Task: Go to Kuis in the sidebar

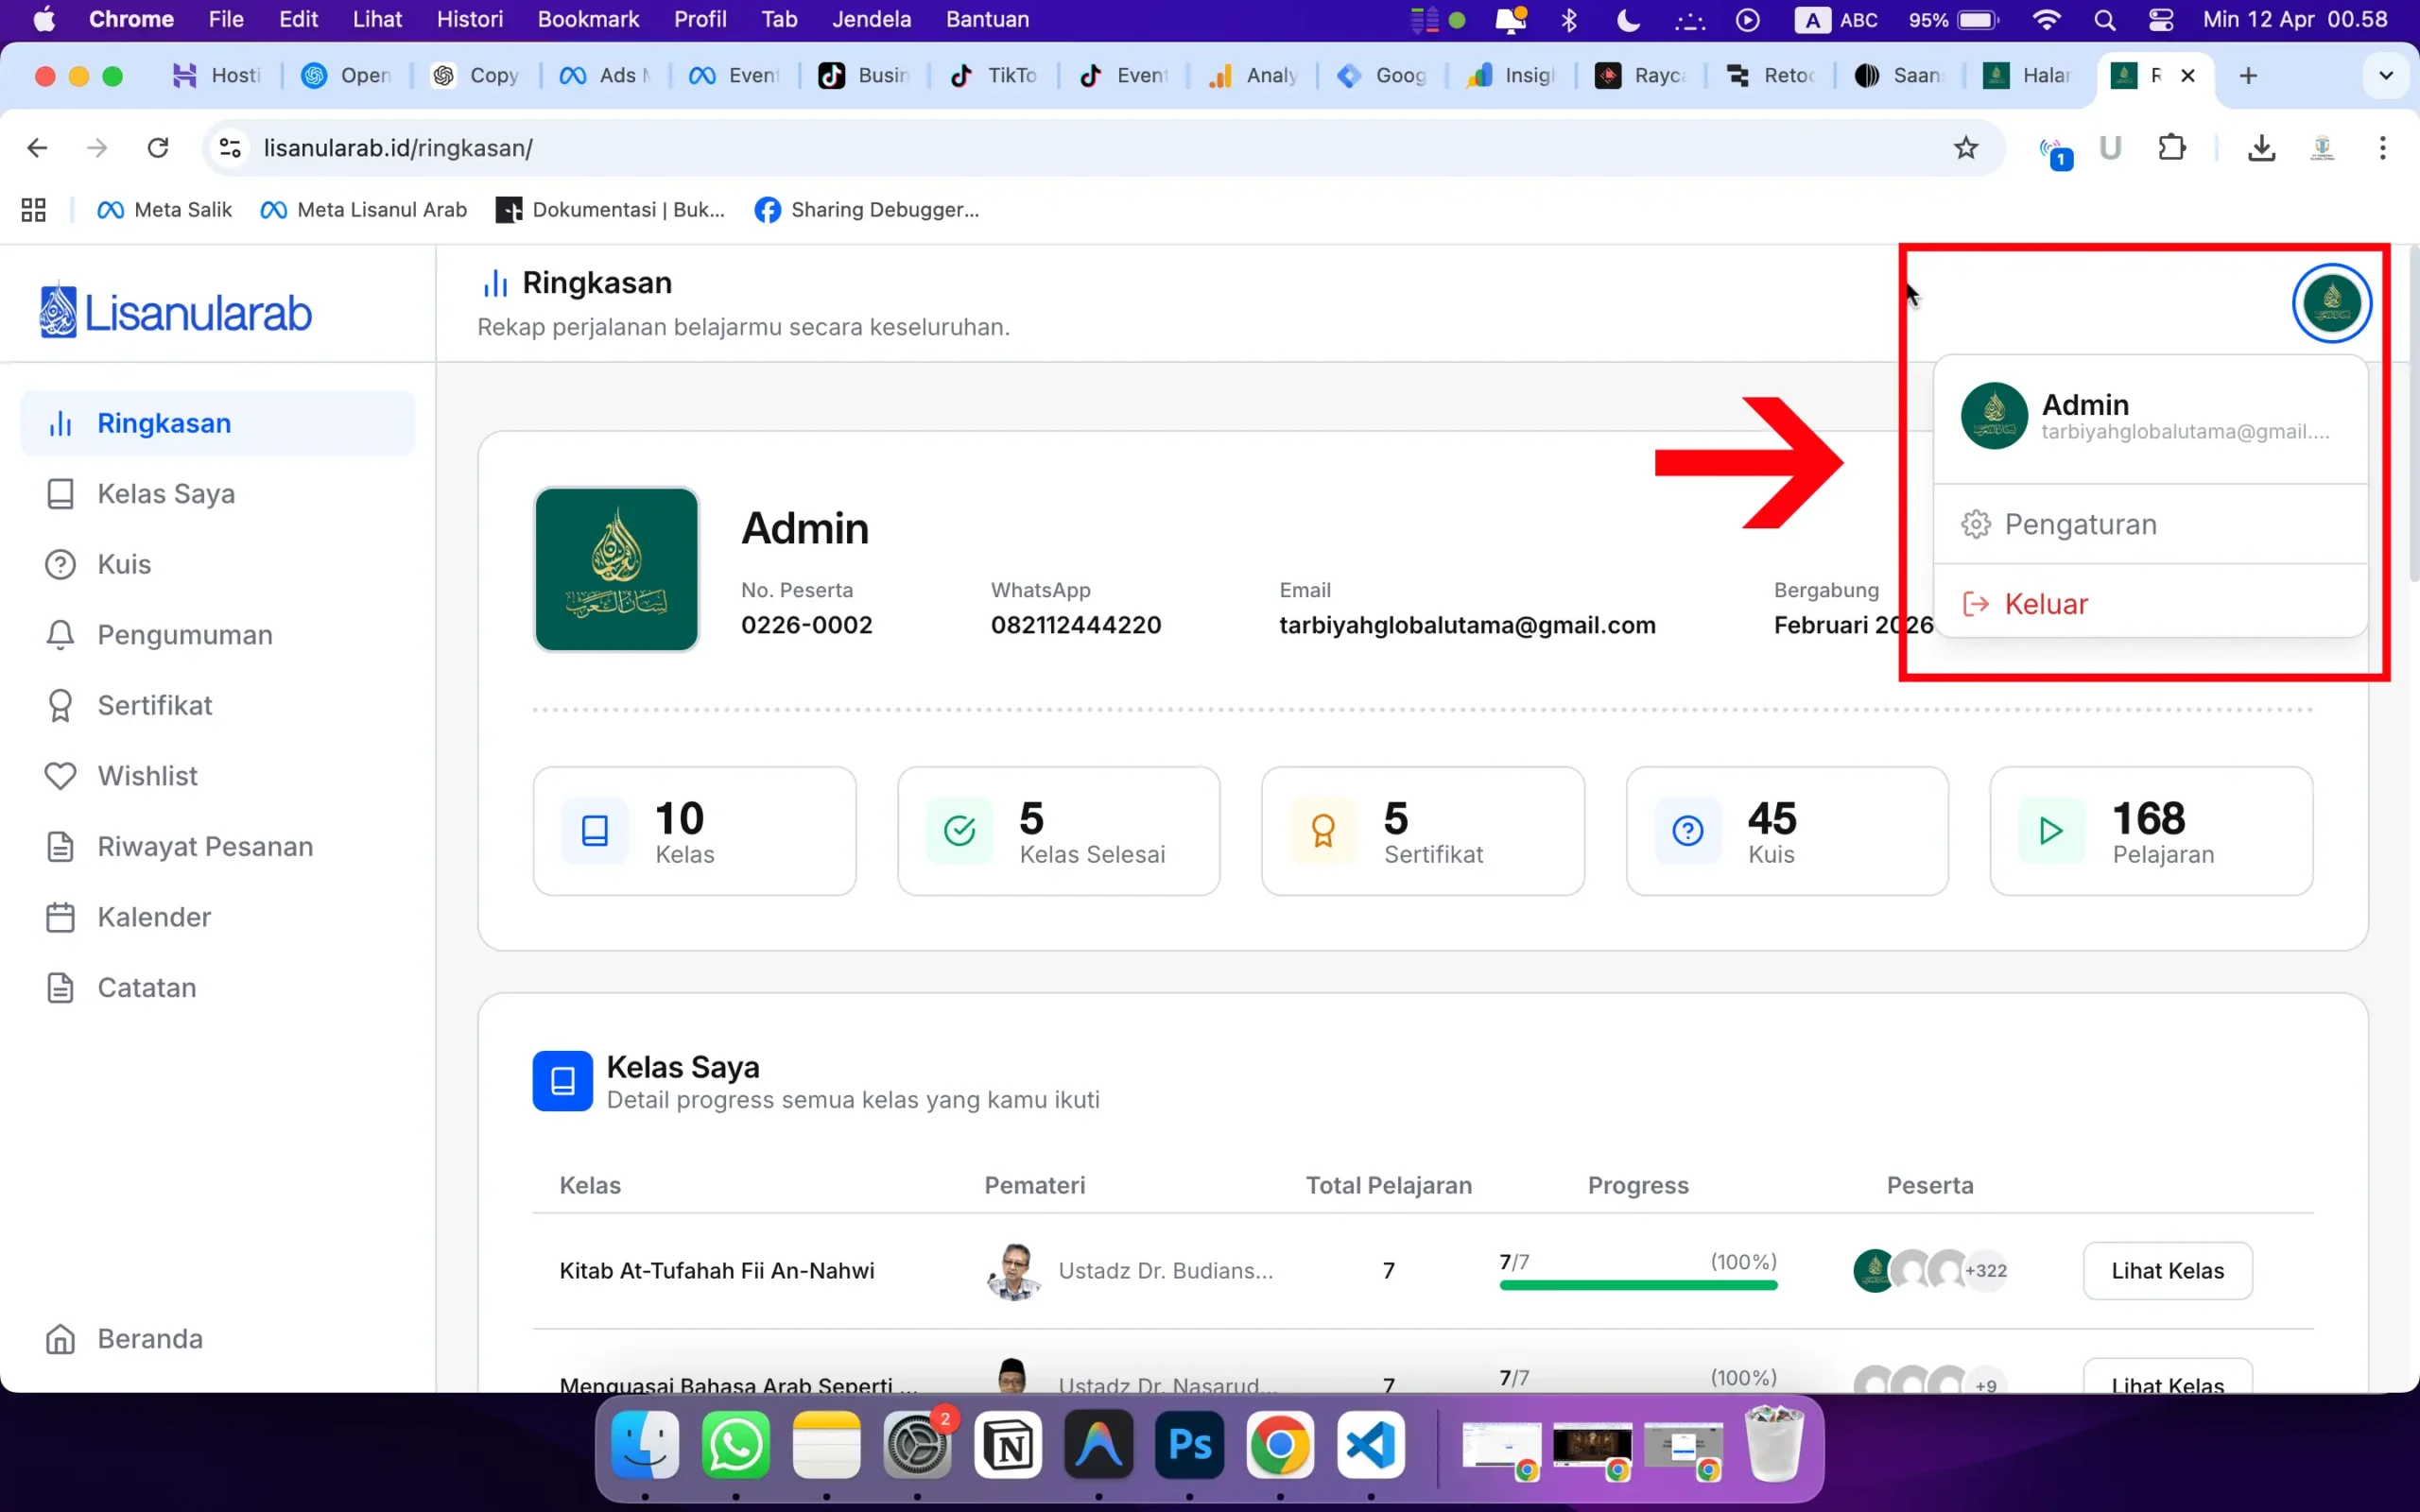Action: (x=124, y=564)
